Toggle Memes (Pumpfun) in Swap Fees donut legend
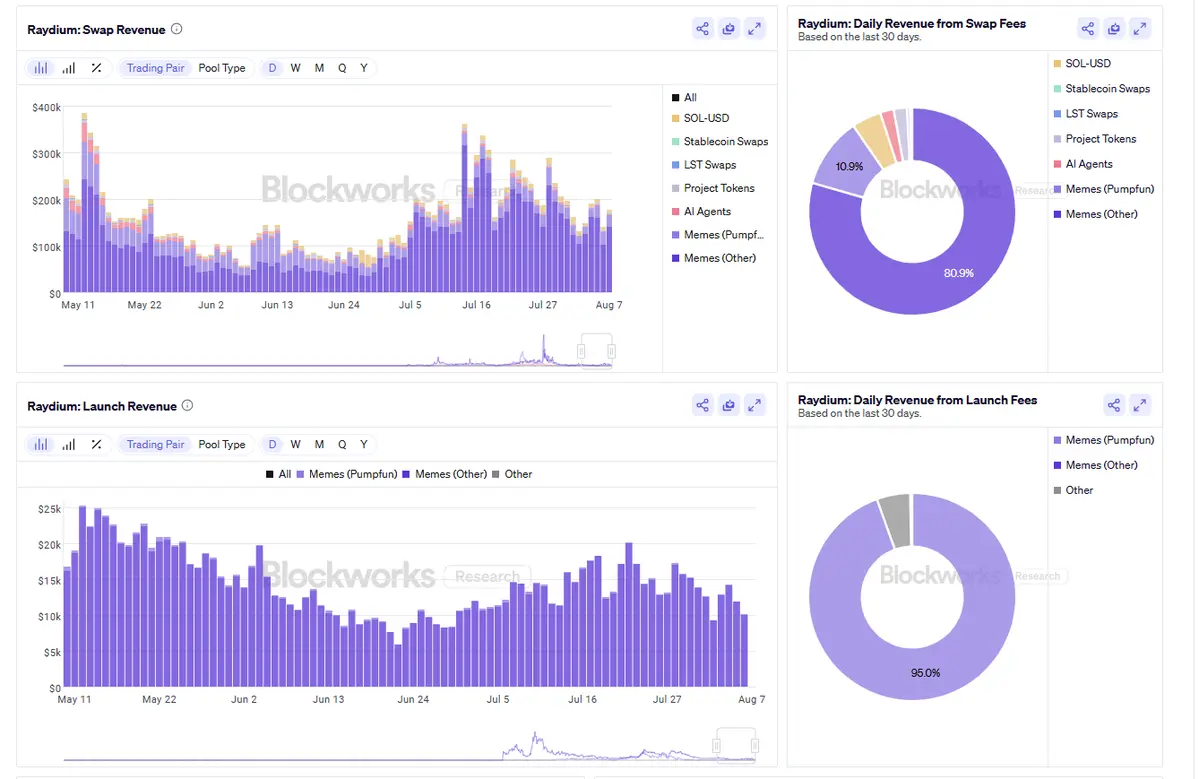 [x=1104, y=189]
